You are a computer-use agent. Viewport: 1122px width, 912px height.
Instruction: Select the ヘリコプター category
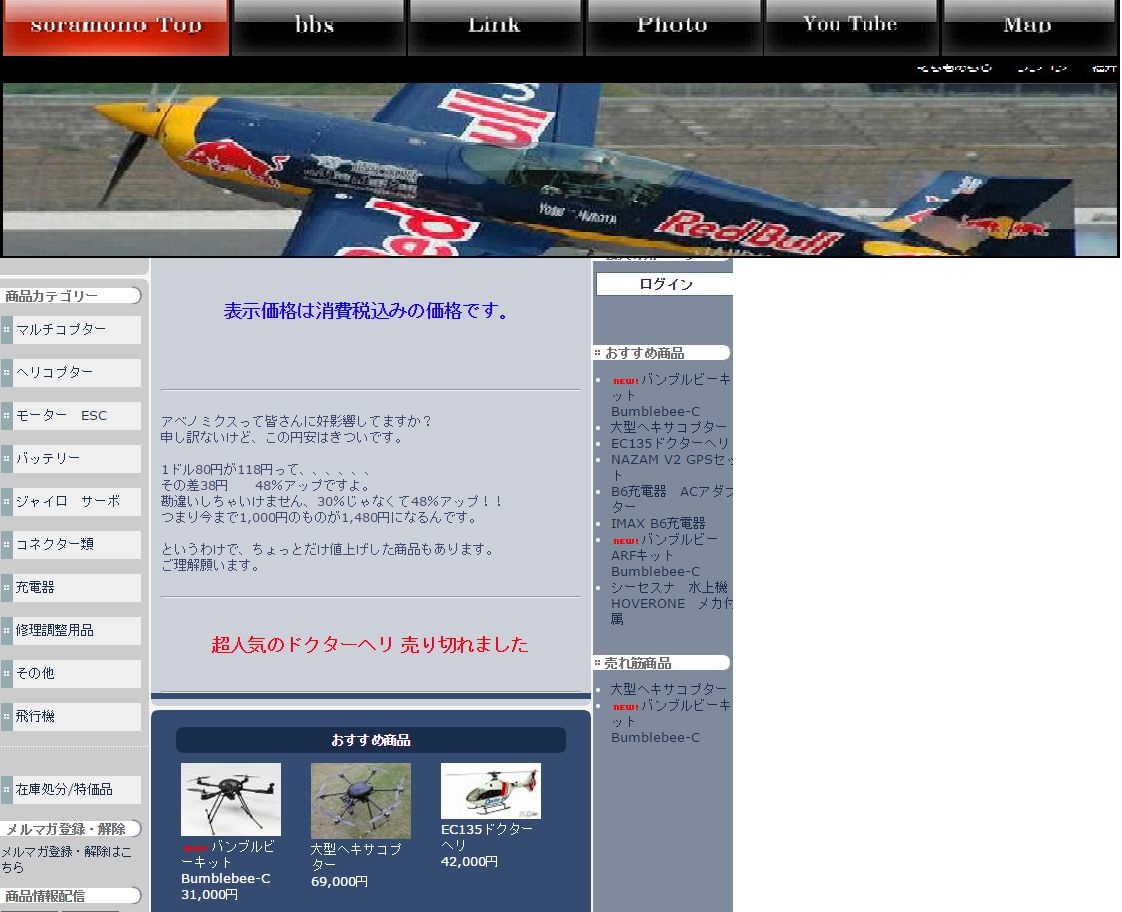pyautogui.click(x=71, y=373)
